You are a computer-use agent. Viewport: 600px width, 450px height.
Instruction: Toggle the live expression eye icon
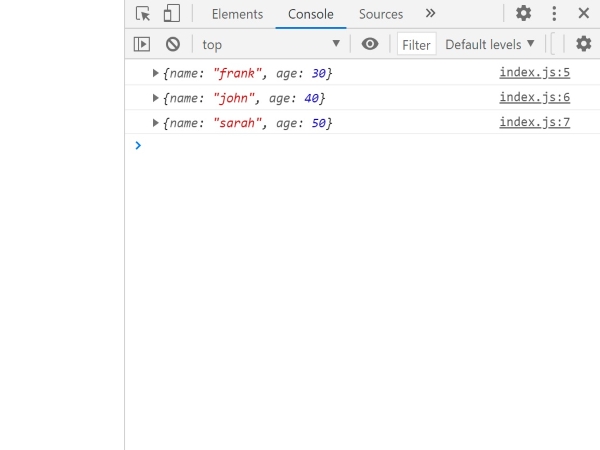[x=370, y=44]
